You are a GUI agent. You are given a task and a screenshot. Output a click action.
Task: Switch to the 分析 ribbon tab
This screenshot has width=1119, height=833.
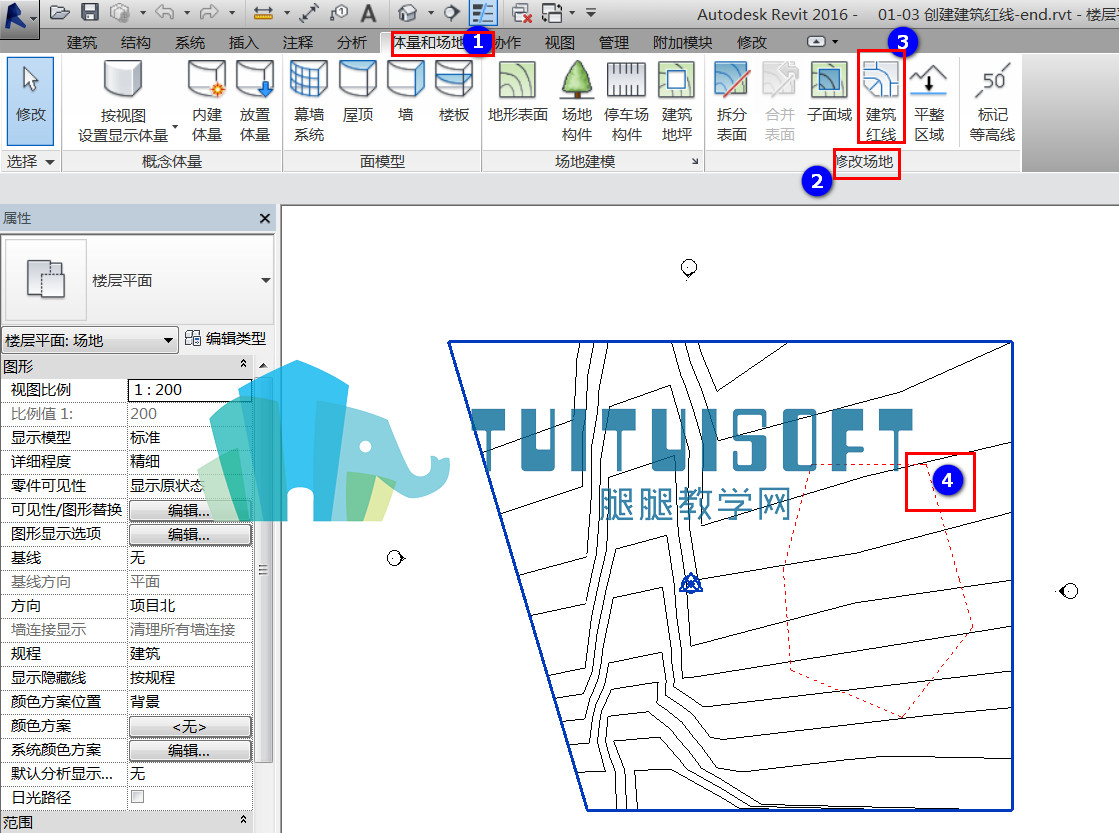352,43
